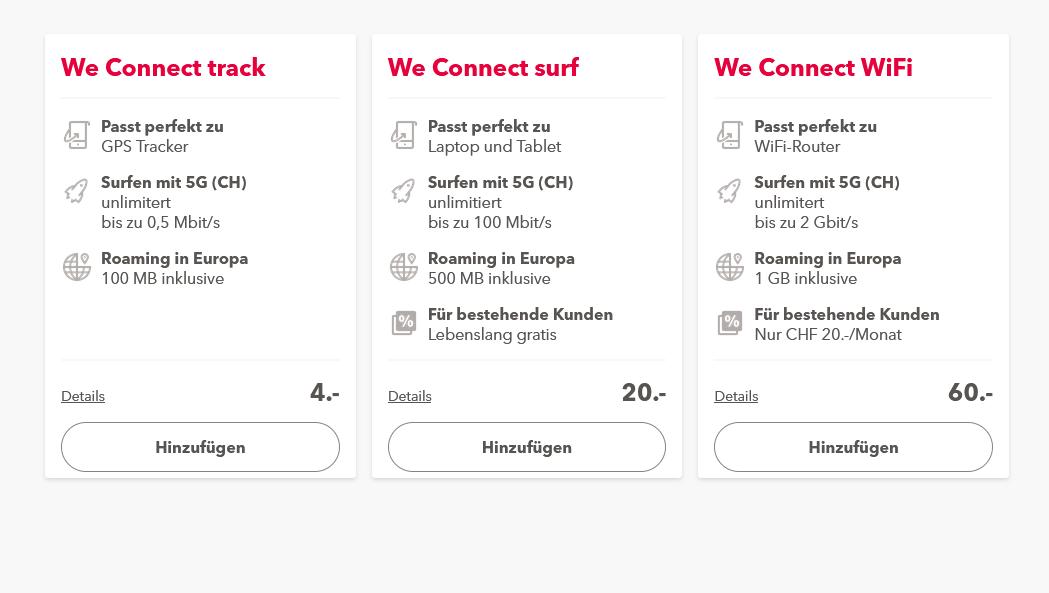Click the globe roaming icon in track card
The height and width of the screenshot is (593, 1049).
tap(77, 267)
